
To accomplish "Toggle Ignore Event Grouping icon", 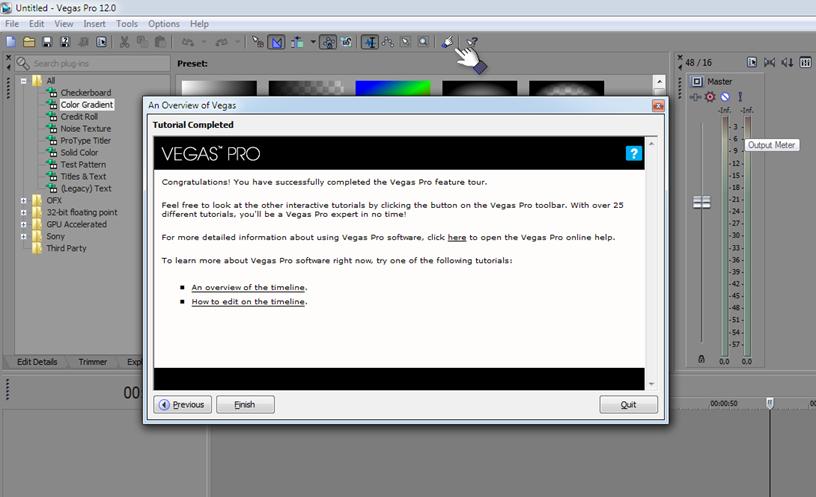I will tap(347, 42).
